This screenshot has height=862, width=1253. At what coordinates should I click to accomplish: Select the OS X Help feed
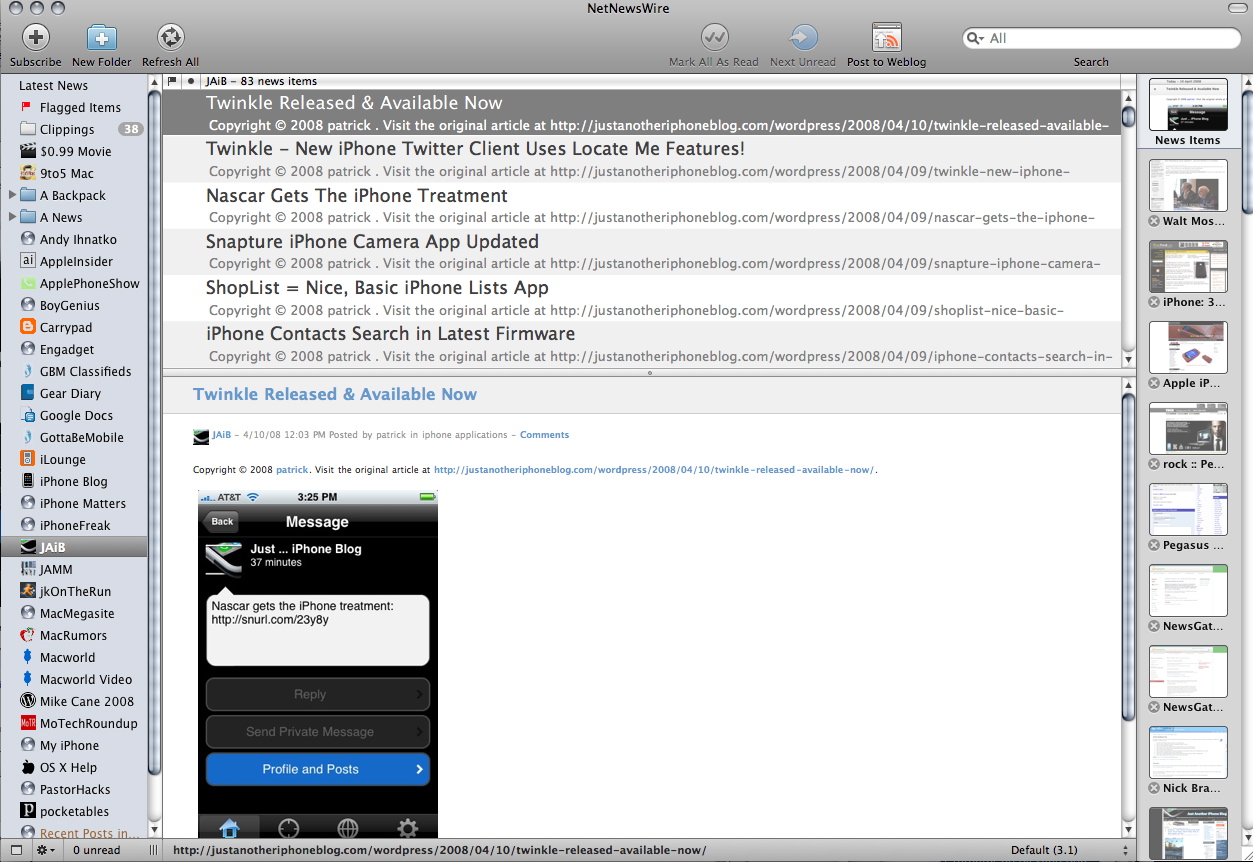(x=68, y=767)
